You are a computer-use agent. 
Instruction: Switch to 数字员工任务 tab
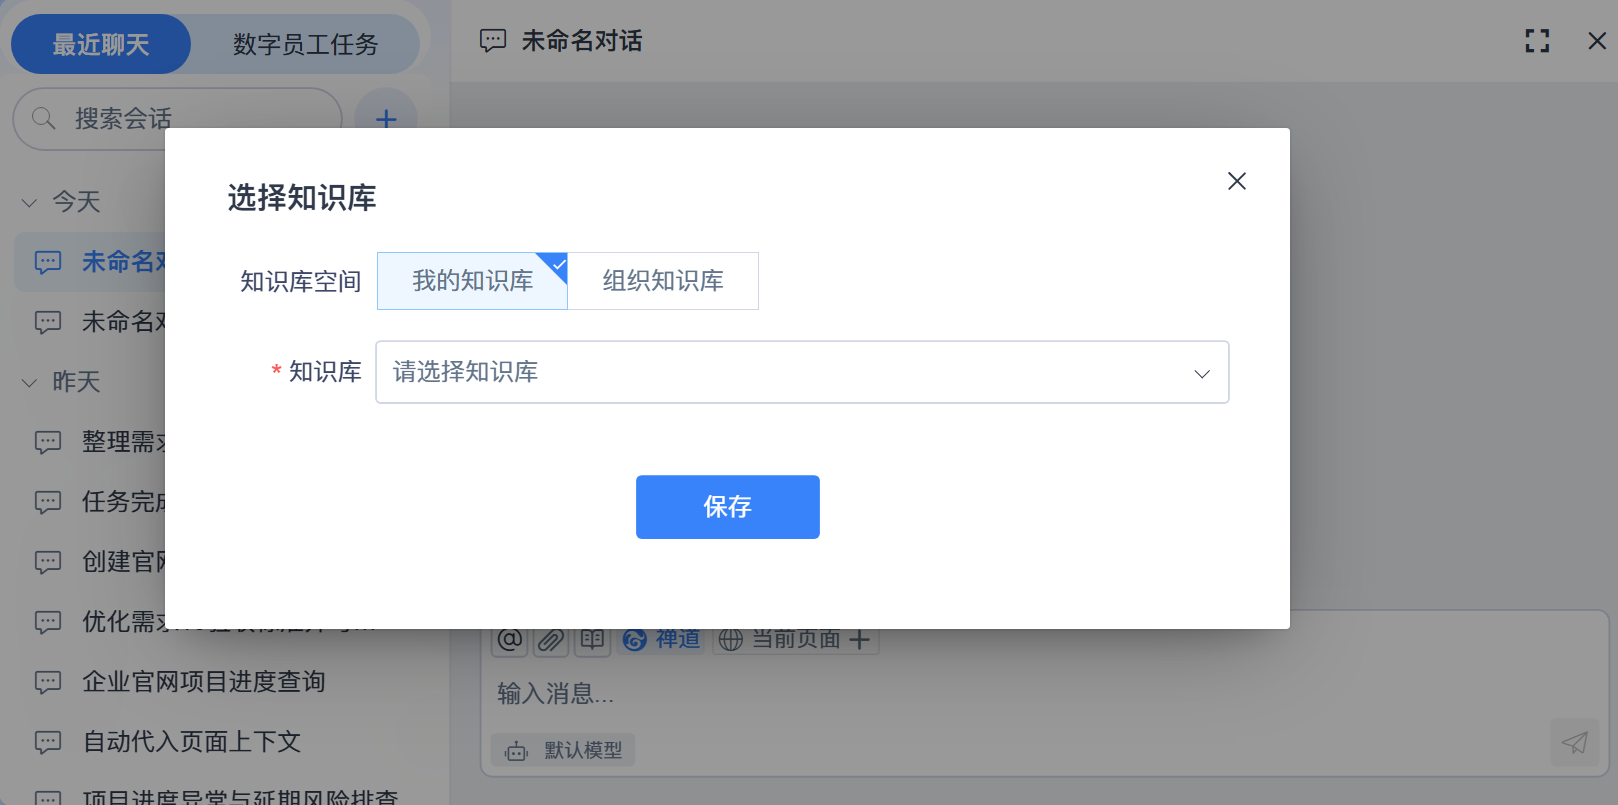(305, 44)
